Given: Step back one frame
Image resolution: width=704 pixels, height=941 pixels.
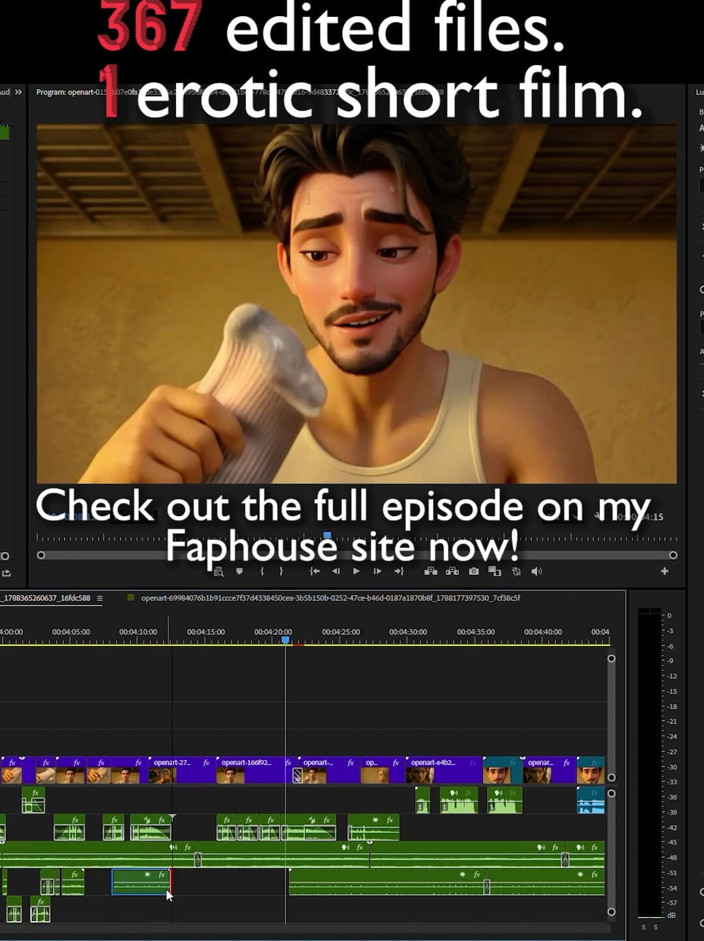Looking at the screenshot, I should 336,571.
